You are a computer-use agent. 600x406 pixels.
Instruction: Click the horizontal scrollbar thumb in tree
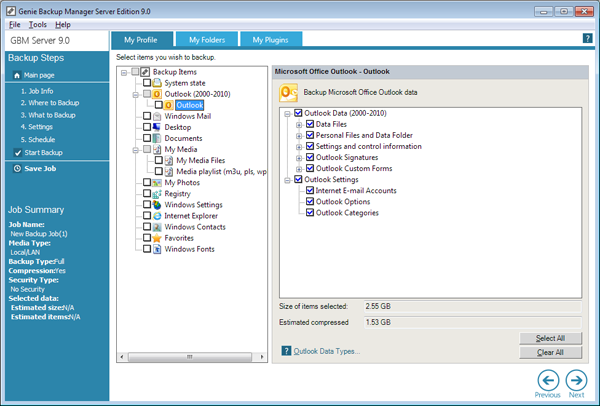point(189,357)
